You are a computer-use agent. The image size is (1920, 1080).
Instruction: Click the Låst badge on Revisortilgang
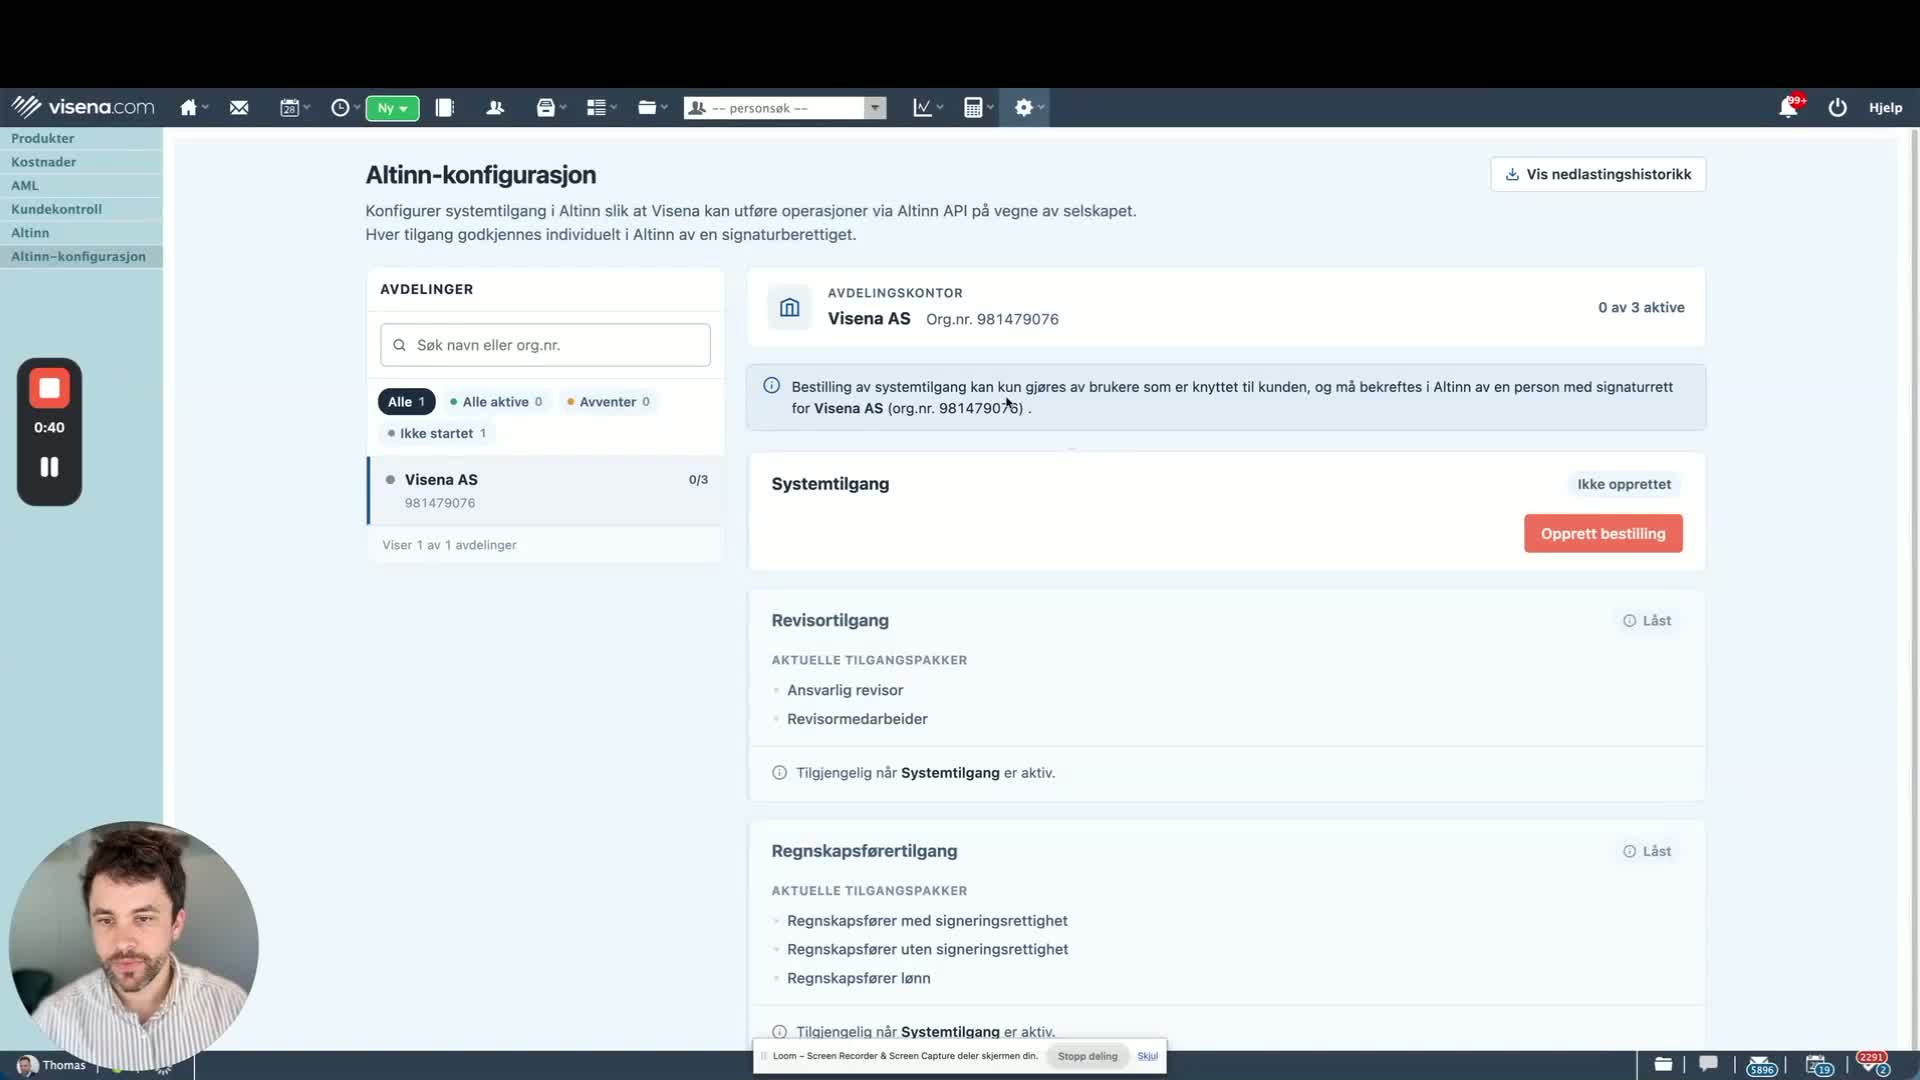(1647, 621)
